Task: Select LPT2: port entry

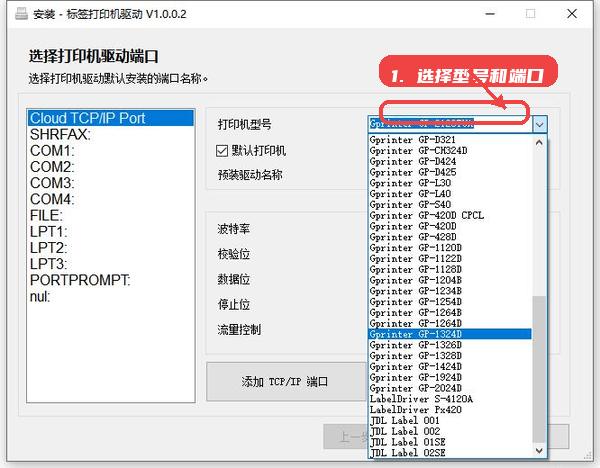Action: [x=111, y=248]
